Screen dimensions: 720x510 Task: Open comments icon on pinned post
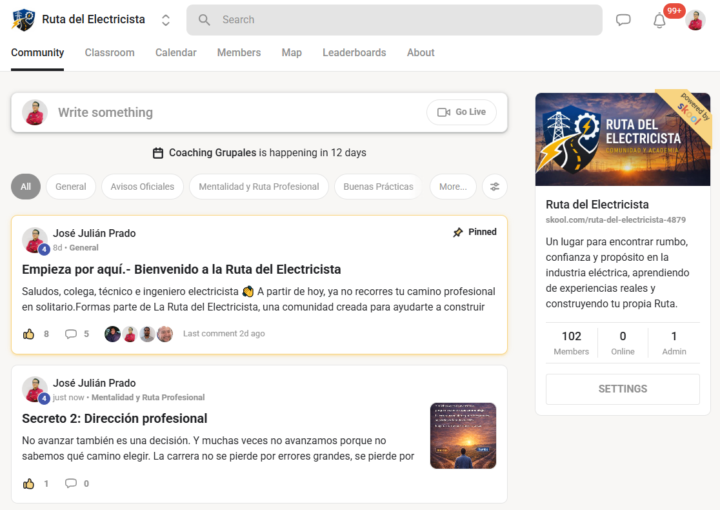[71, 334]
